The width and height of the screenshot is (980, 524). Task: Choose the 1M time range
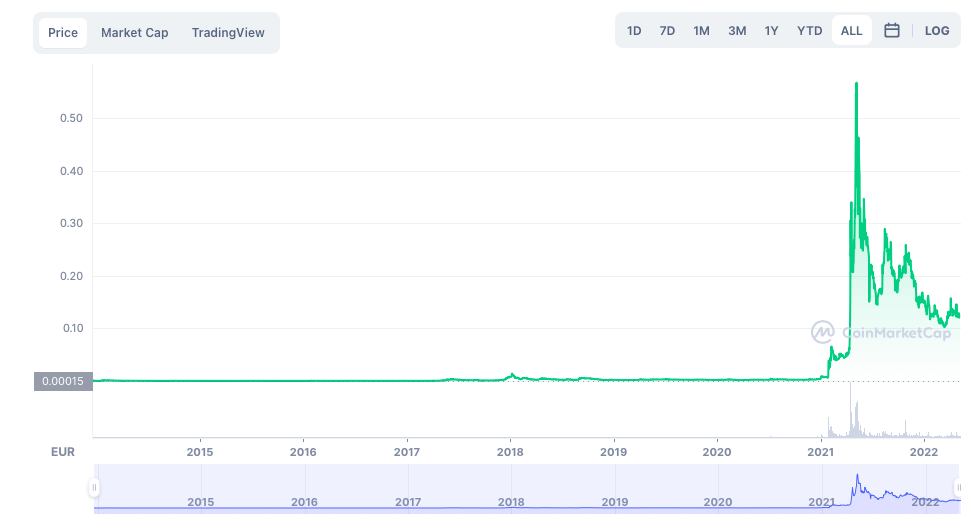701,31
